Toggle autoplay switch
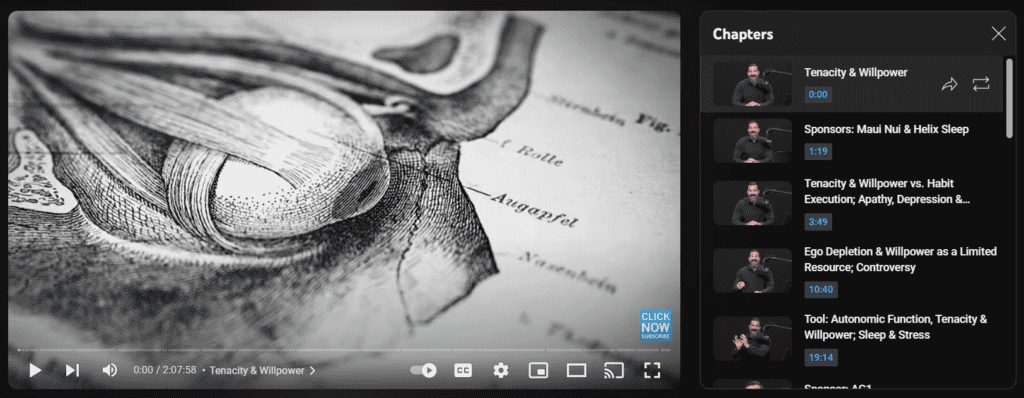 coord(423,371)
